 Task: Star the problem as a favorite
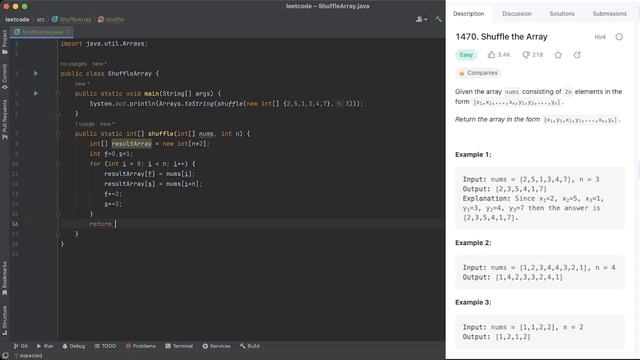click(558, 55)
